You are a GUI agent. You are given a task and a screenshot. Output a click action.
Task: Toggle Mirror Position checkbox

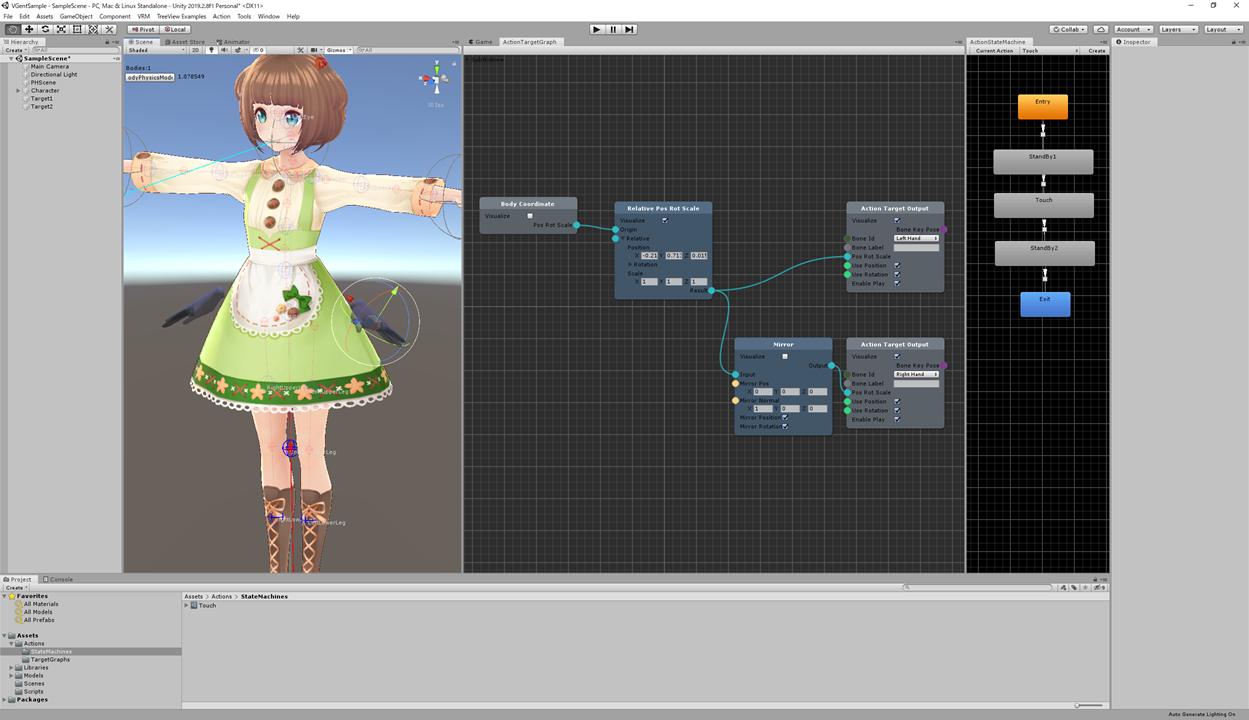[785, 417]
